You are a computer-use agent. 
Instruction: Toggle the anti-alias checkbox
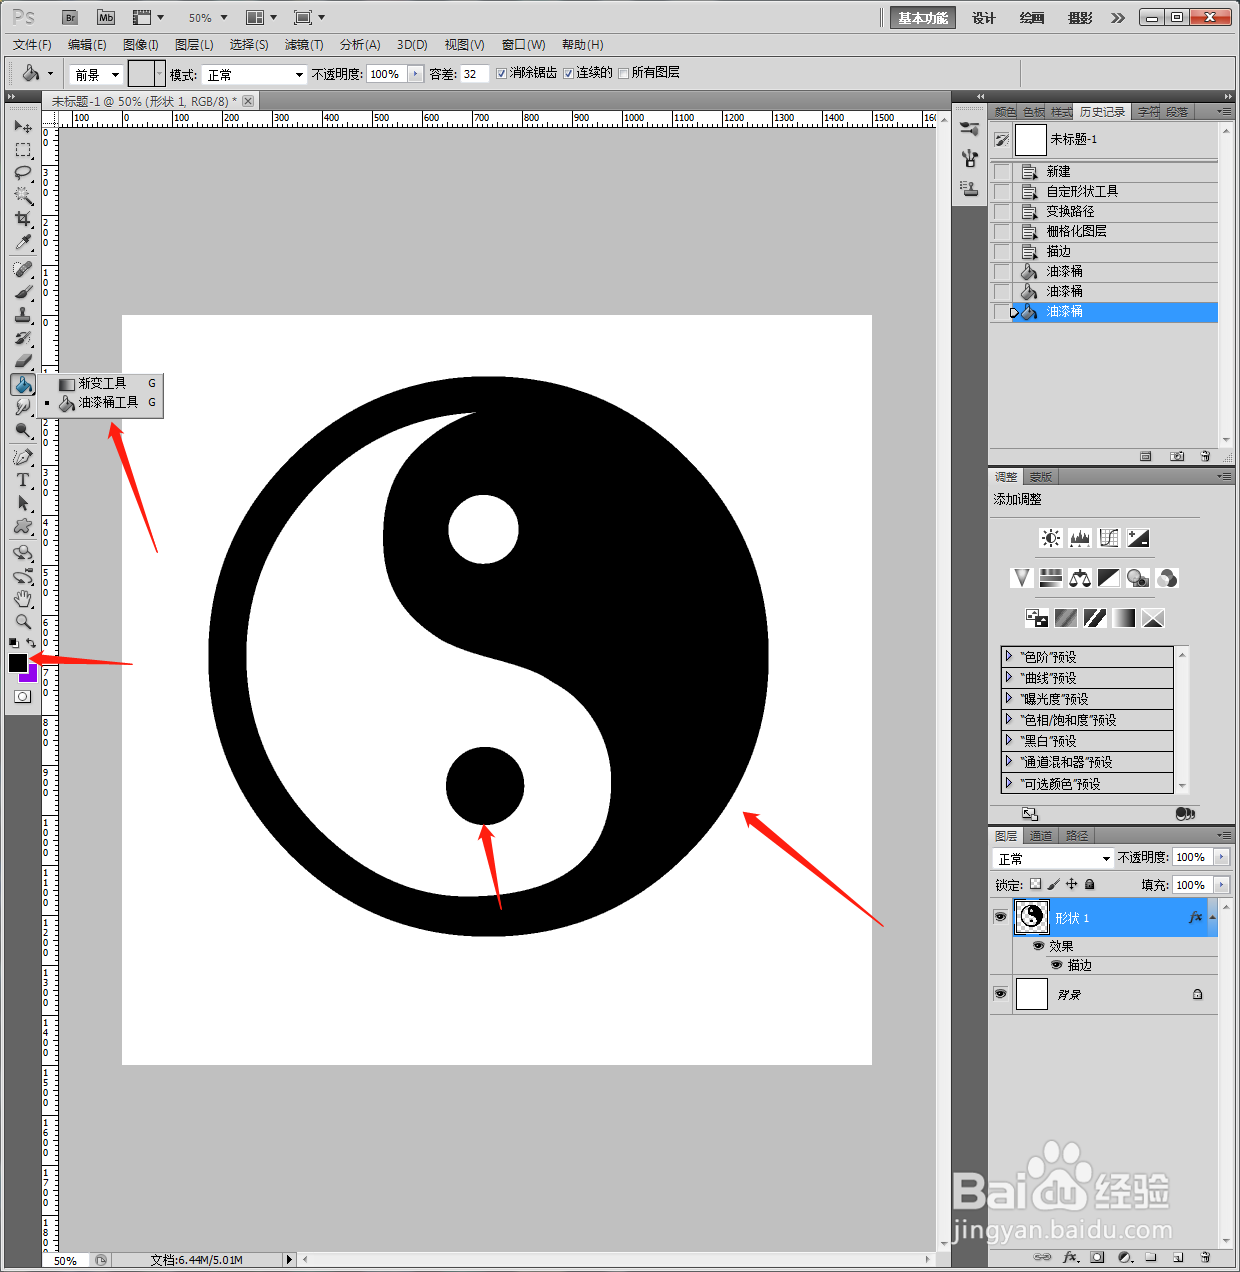click(x=502, y=73)
